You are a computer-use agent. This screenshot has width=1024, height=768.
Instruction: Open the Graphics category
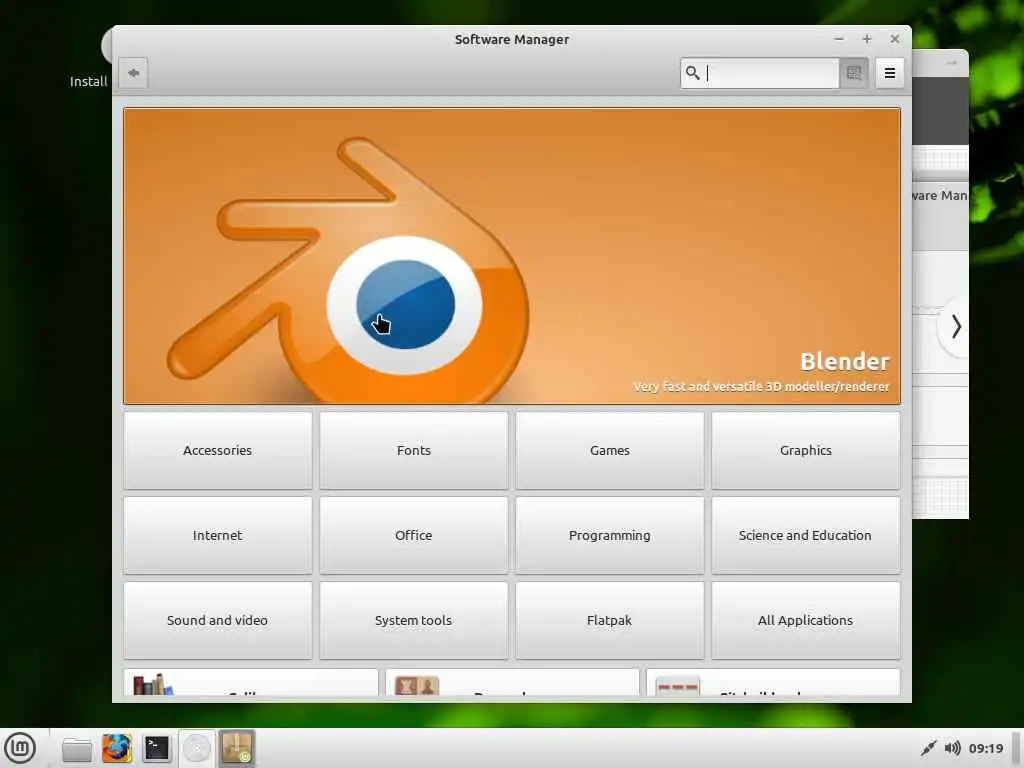(x=805, y=450)
